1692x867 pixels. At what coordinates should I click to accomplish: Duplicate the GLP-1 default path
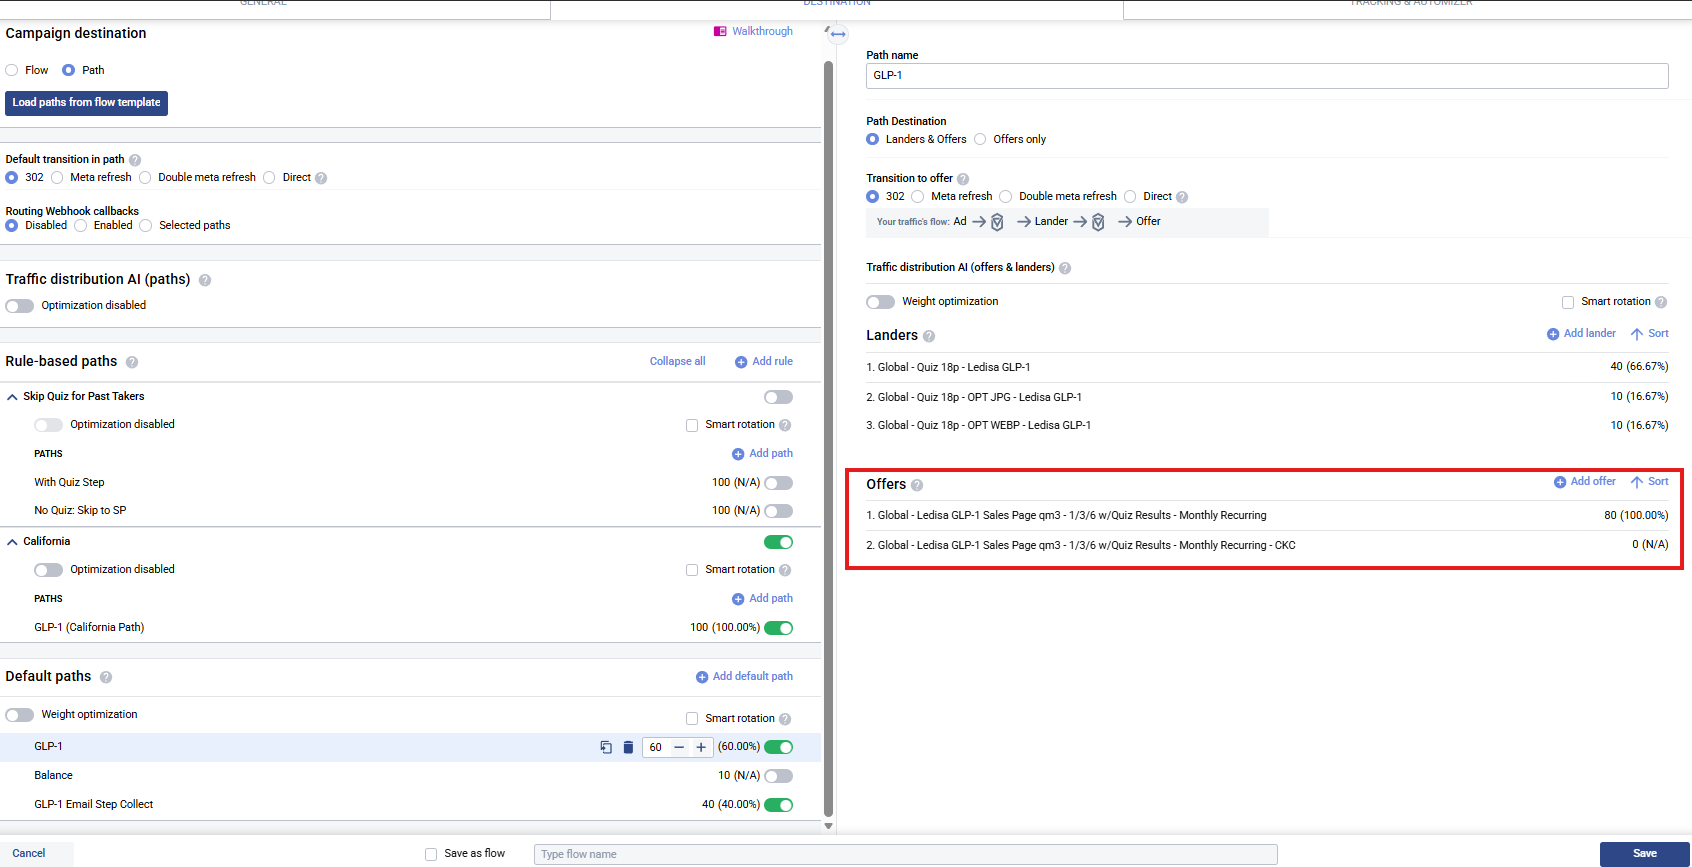[606, 747]
